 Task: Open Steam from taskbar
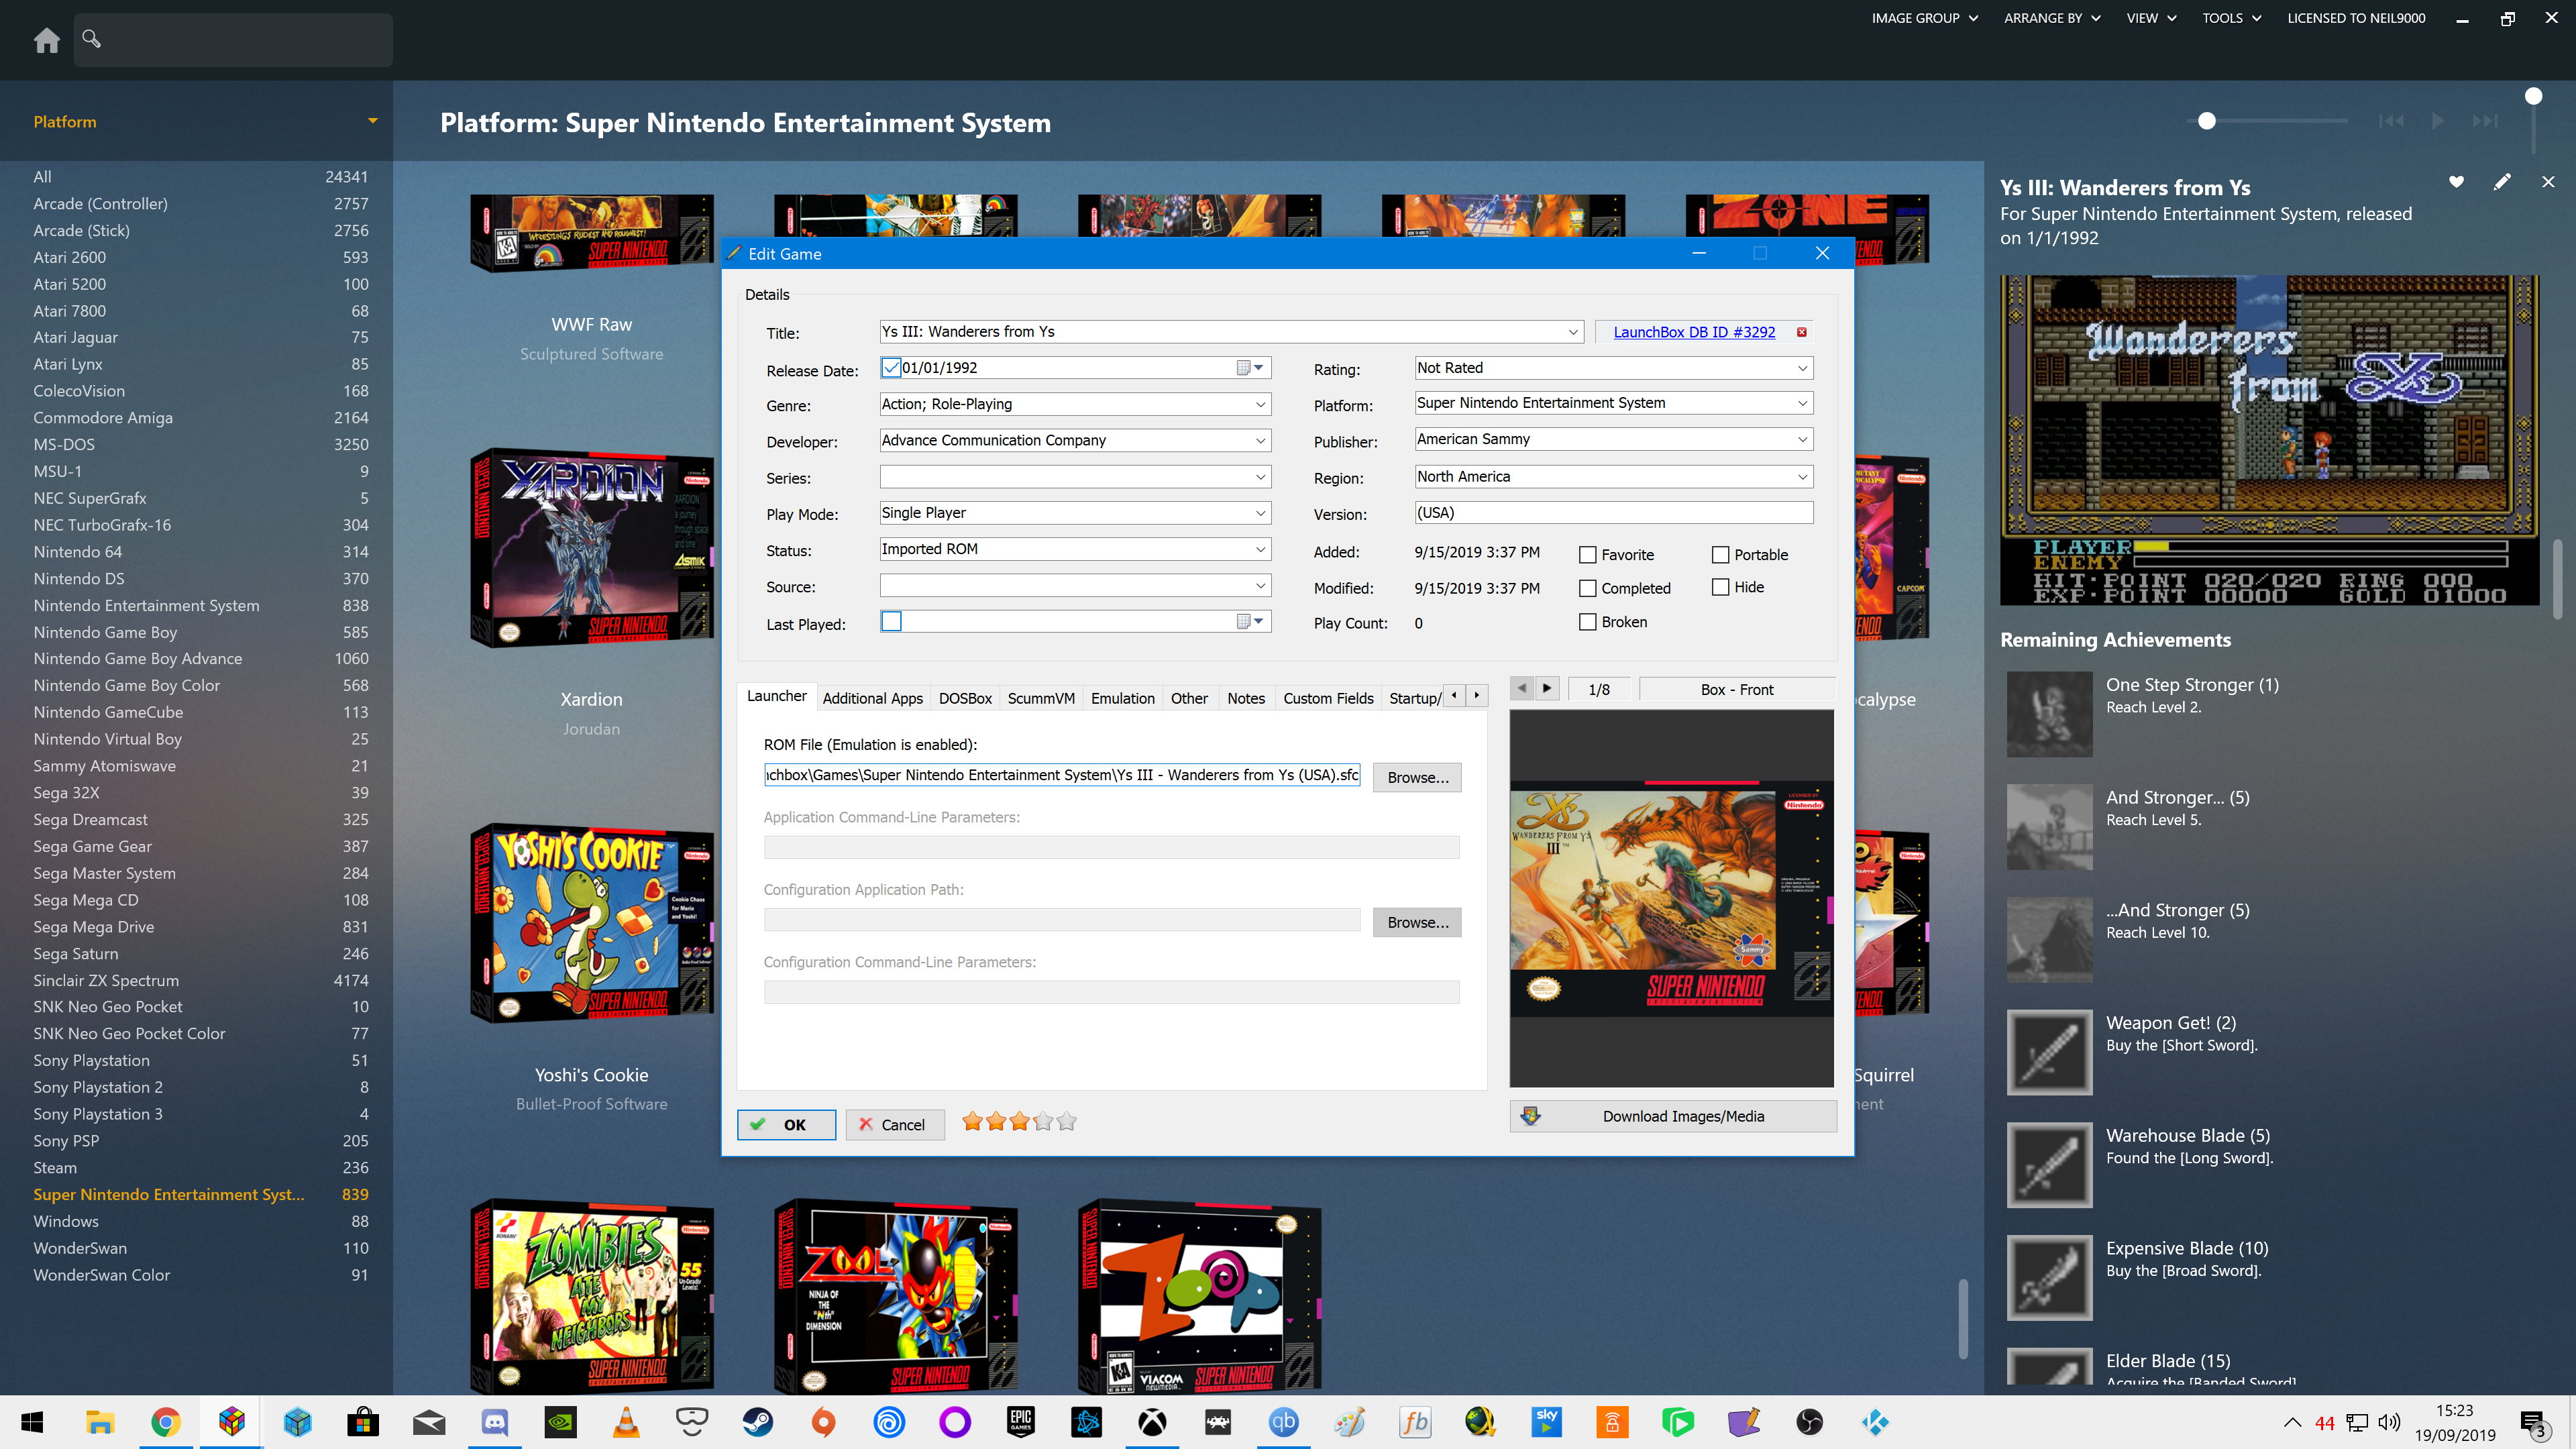point(757,1422)
